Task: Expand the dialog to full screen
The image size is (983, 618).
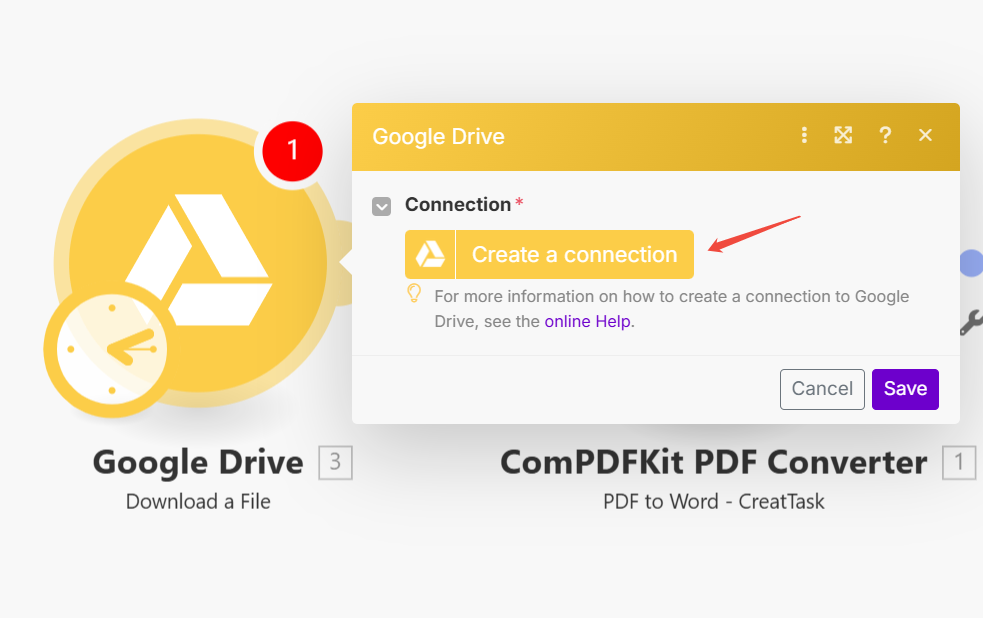Action: (x=843, y=135)
